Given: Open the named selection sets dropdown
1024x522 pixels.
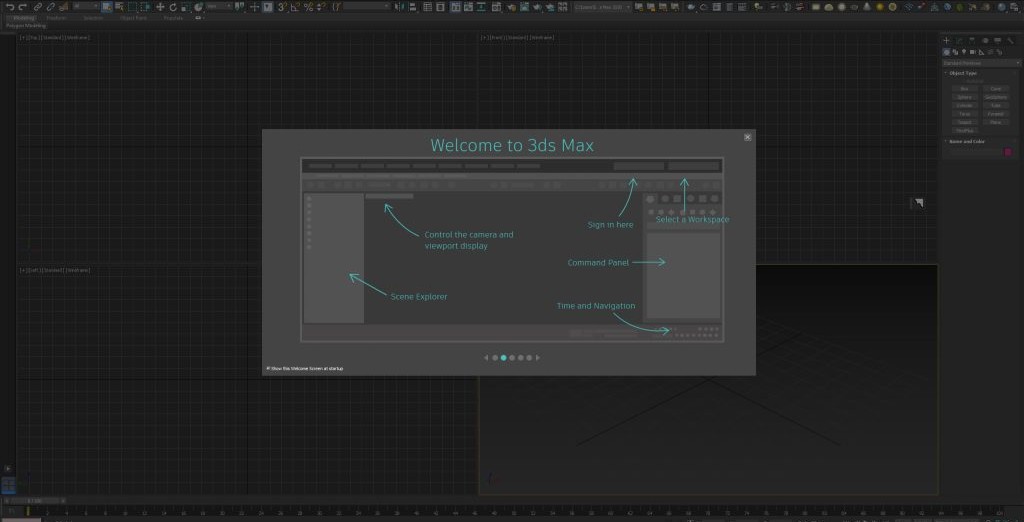Looking at the screenshot, I should coord(366,7).
